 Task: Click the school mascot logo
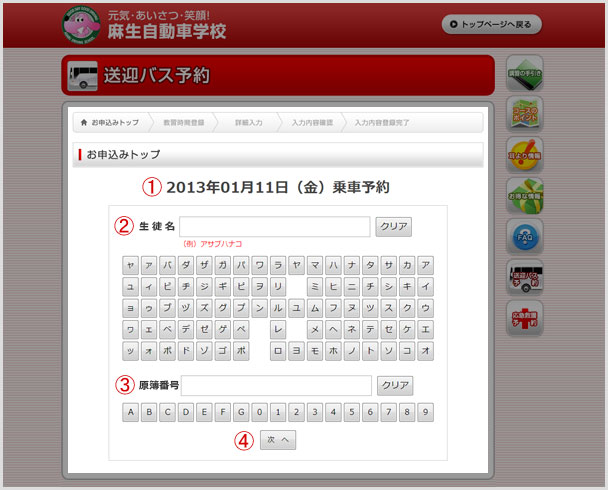coord(81,25)
